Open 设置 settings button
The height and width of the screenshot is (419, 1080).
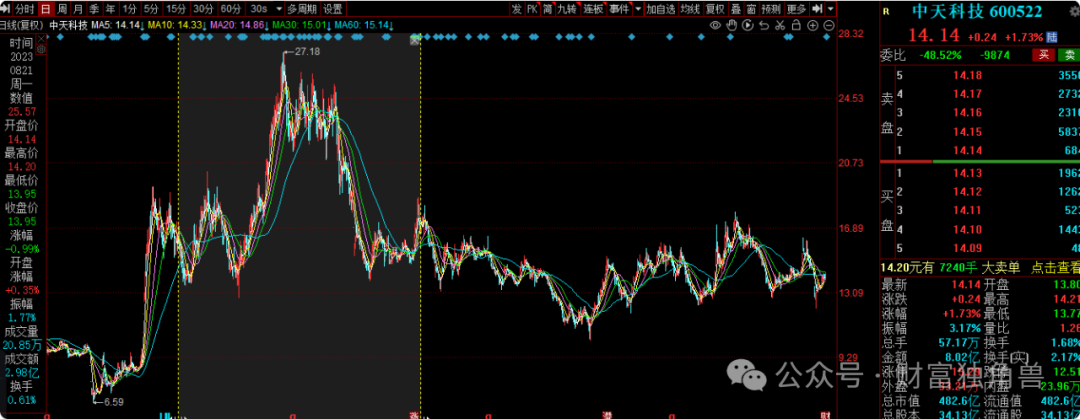coord(333,9)
